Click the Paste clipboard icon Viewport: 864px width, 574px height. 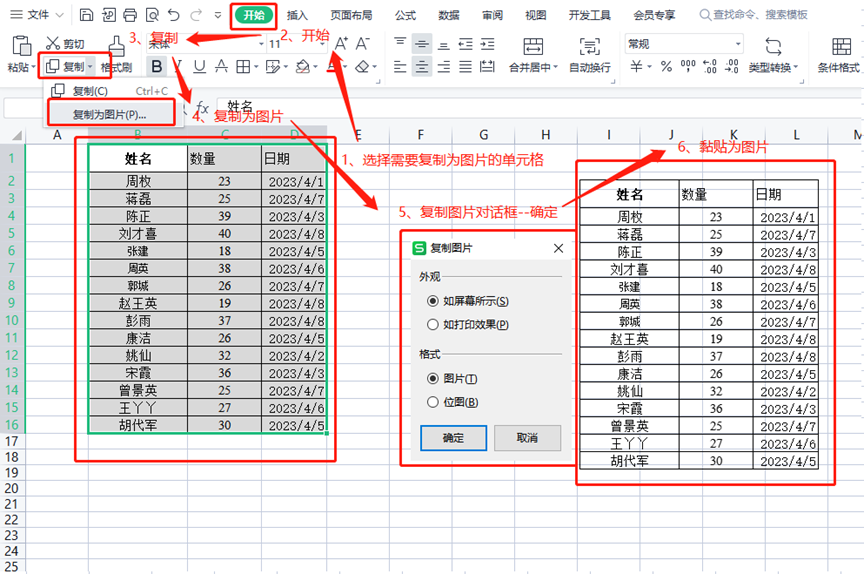pyautogui.click(x=21, y=46)
